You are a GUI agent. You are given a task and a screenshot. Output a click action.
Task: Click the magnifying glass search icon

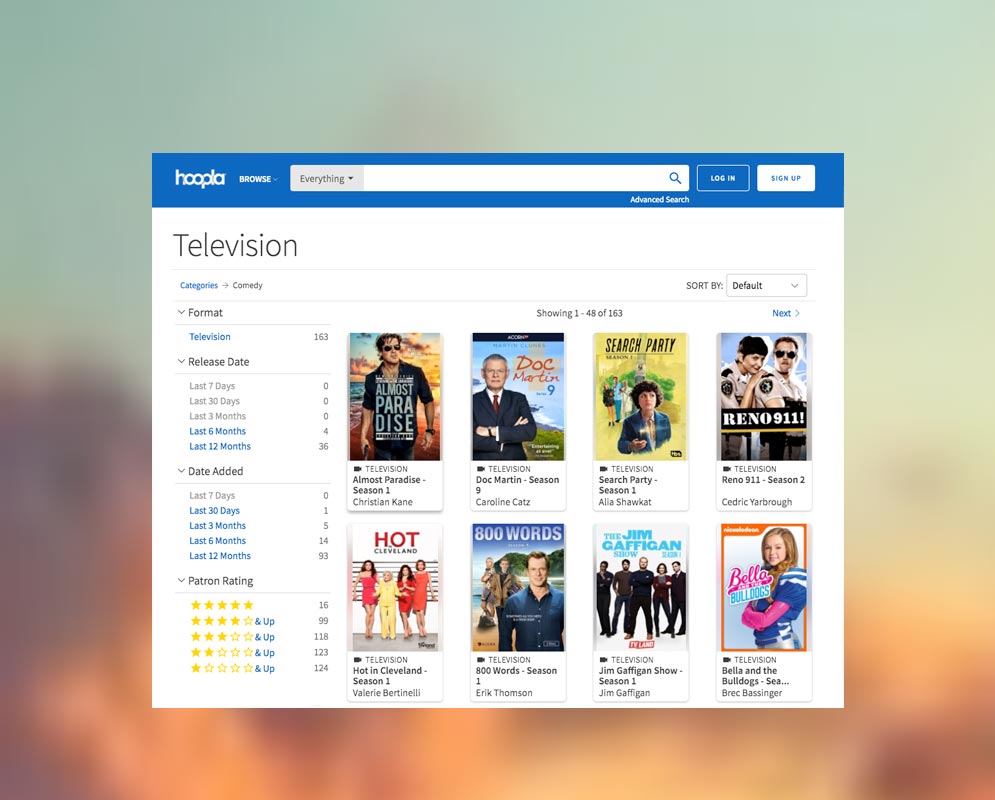(675, 178)
